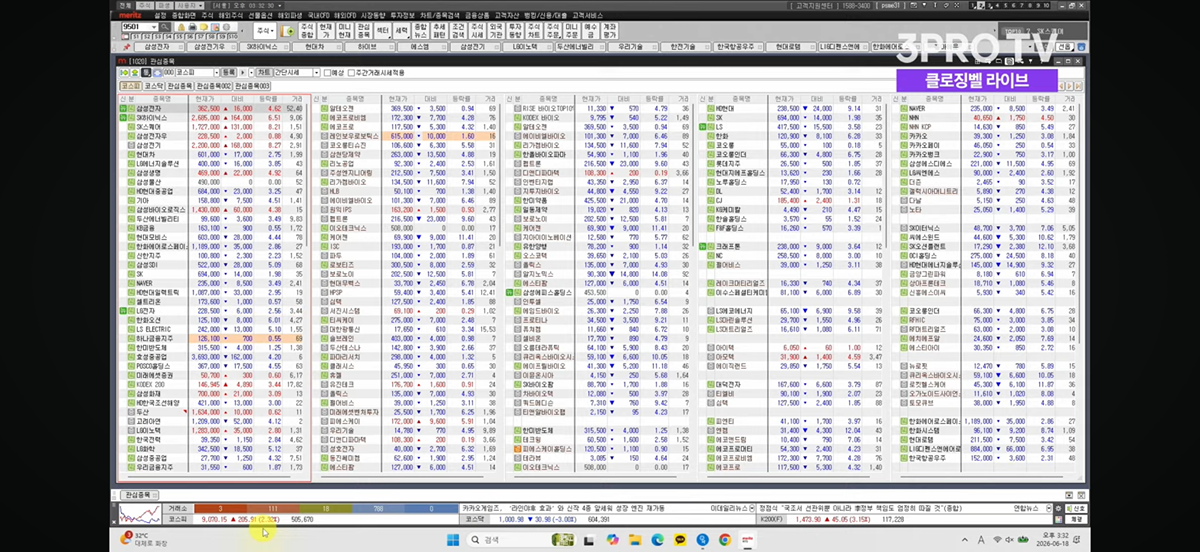Click the S5 saved screen button
The width and height of the screenshot is (1200, 552).
coord(179,36)
